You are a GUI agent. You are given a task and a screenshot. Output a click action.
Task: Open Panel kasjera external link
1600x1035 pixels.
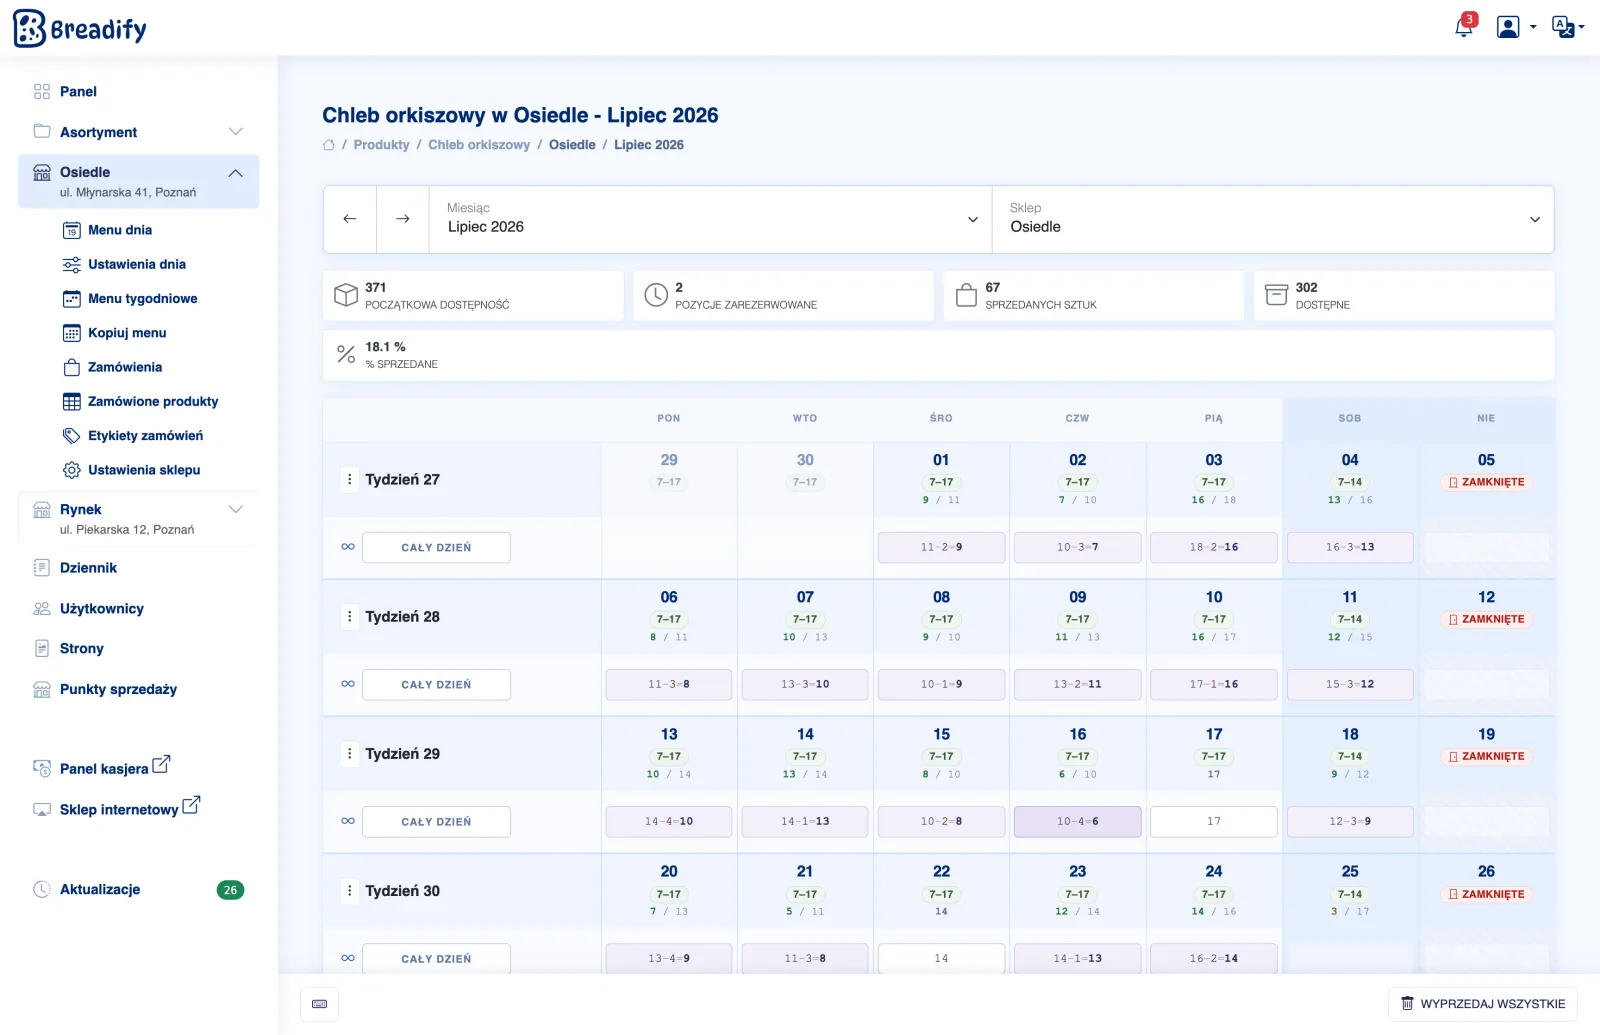(x=102, y=767)
